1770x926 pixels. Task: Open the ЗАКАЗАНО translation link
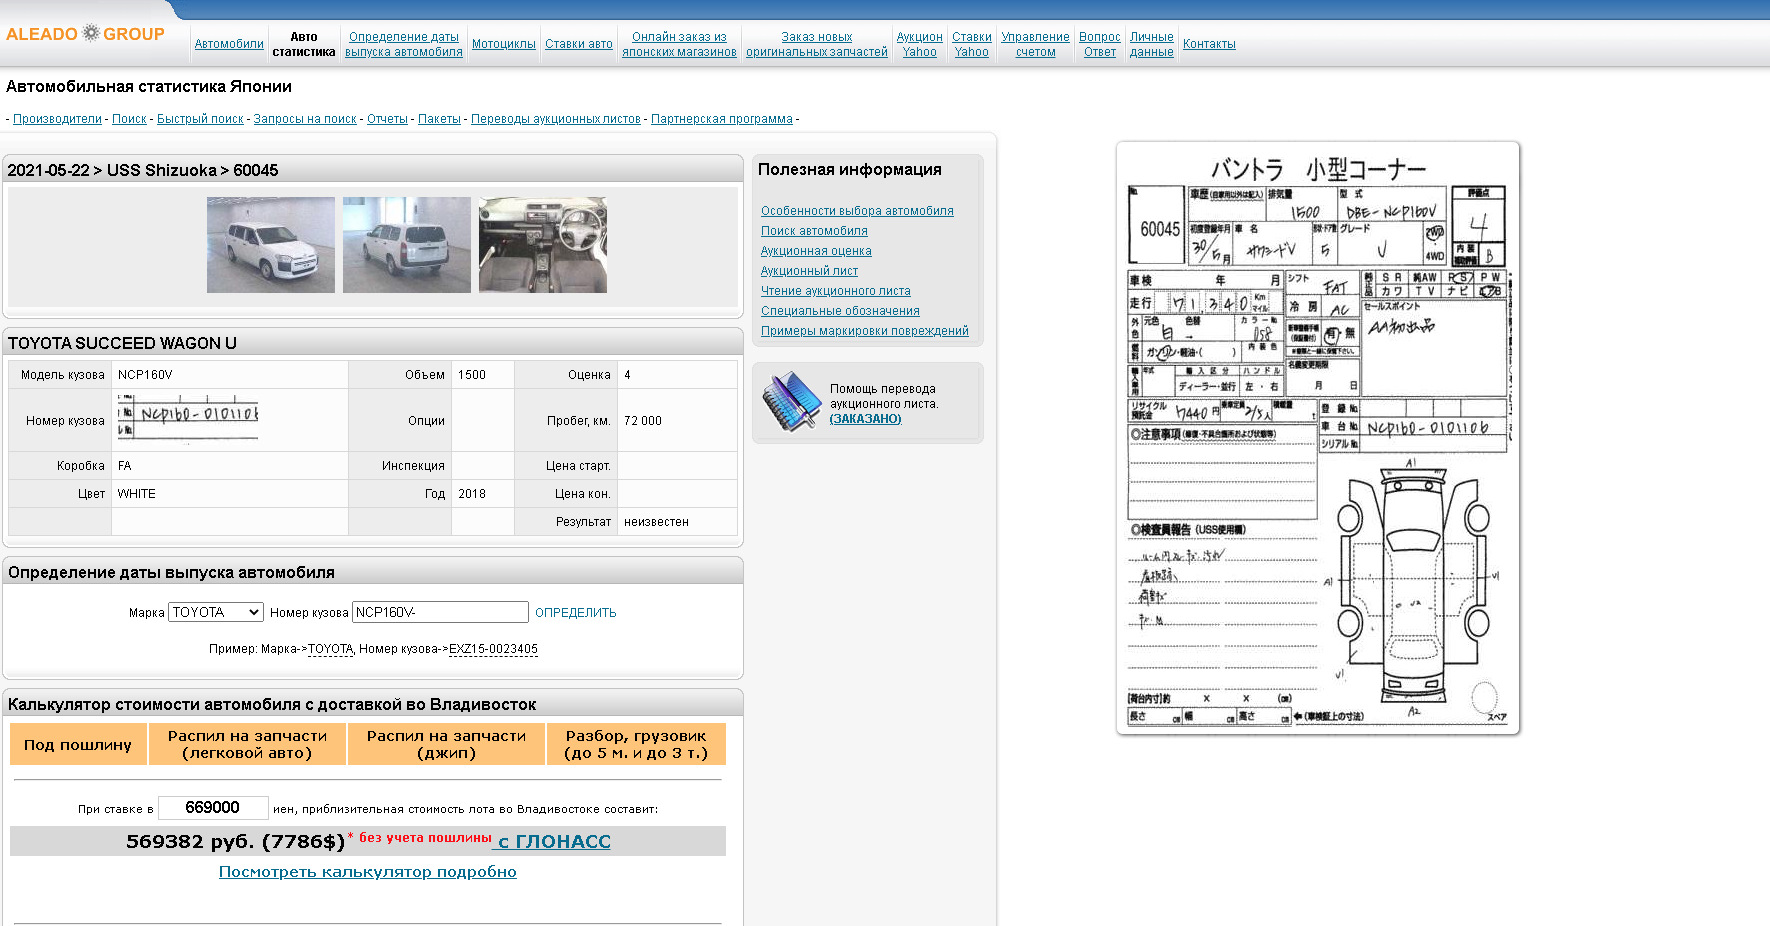(865, 419)
